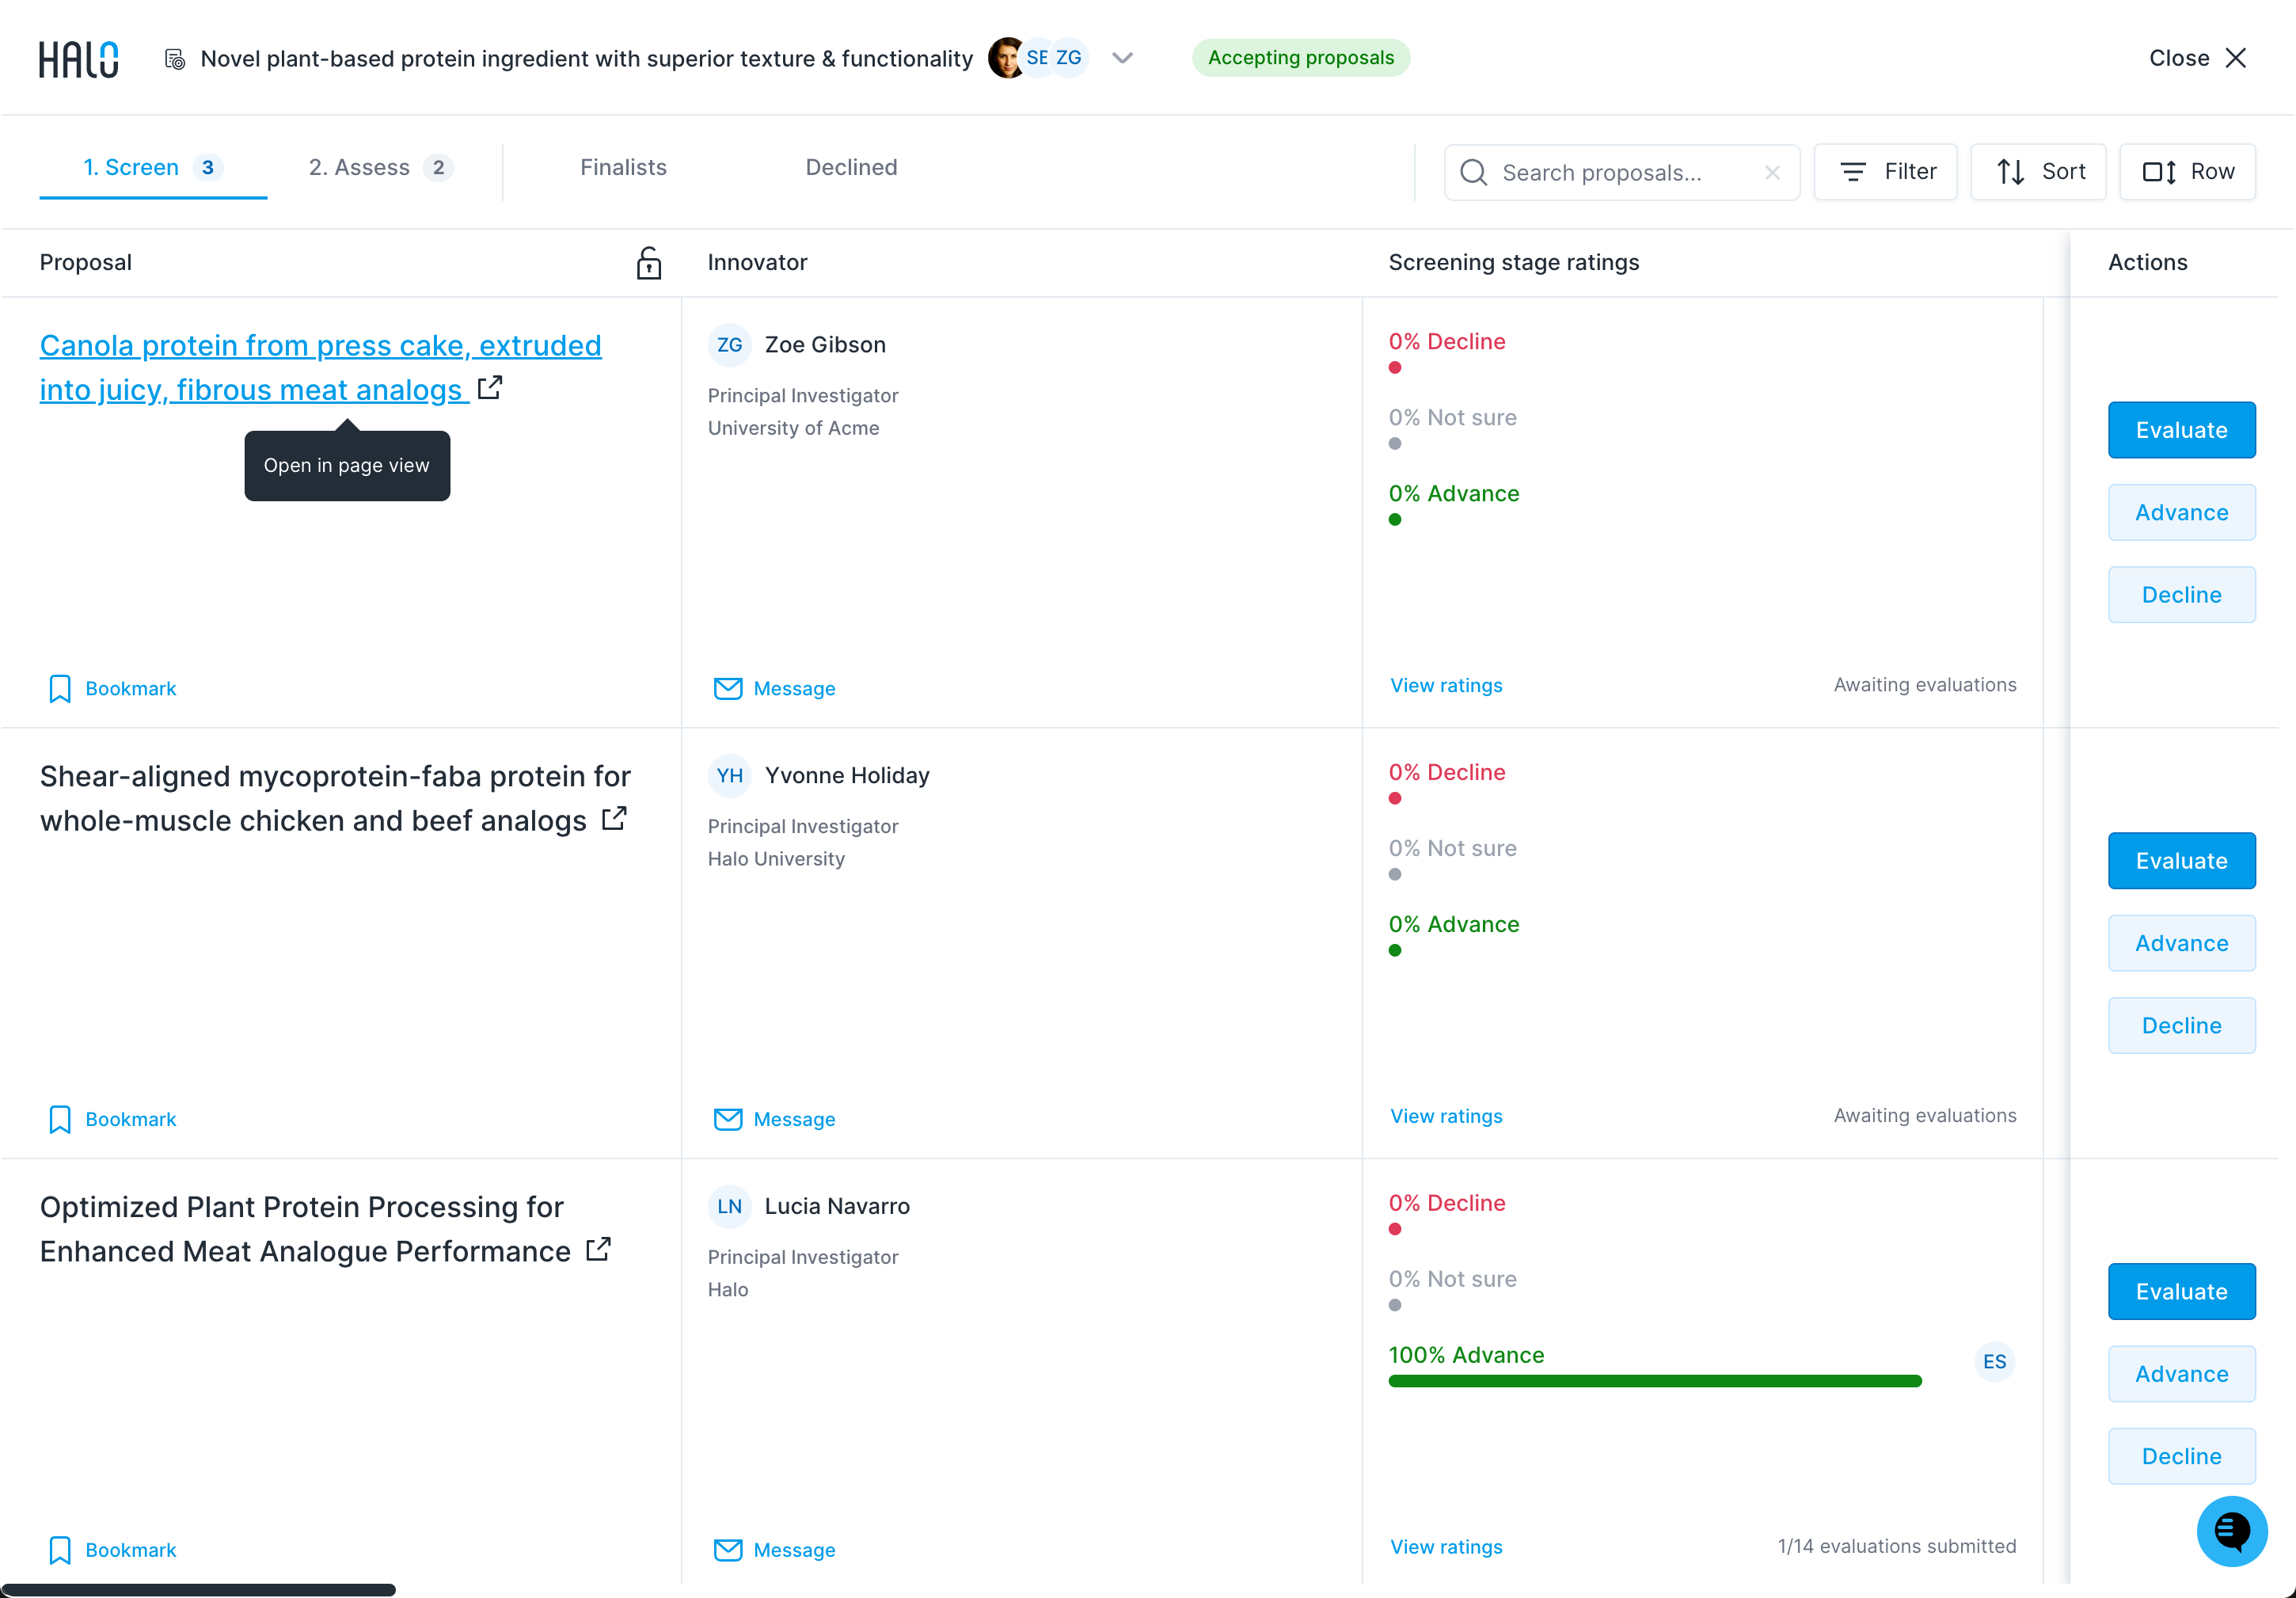Switch to 1. Screen tab
This screenshot has width=2296, height=1598.
[153, 167]
